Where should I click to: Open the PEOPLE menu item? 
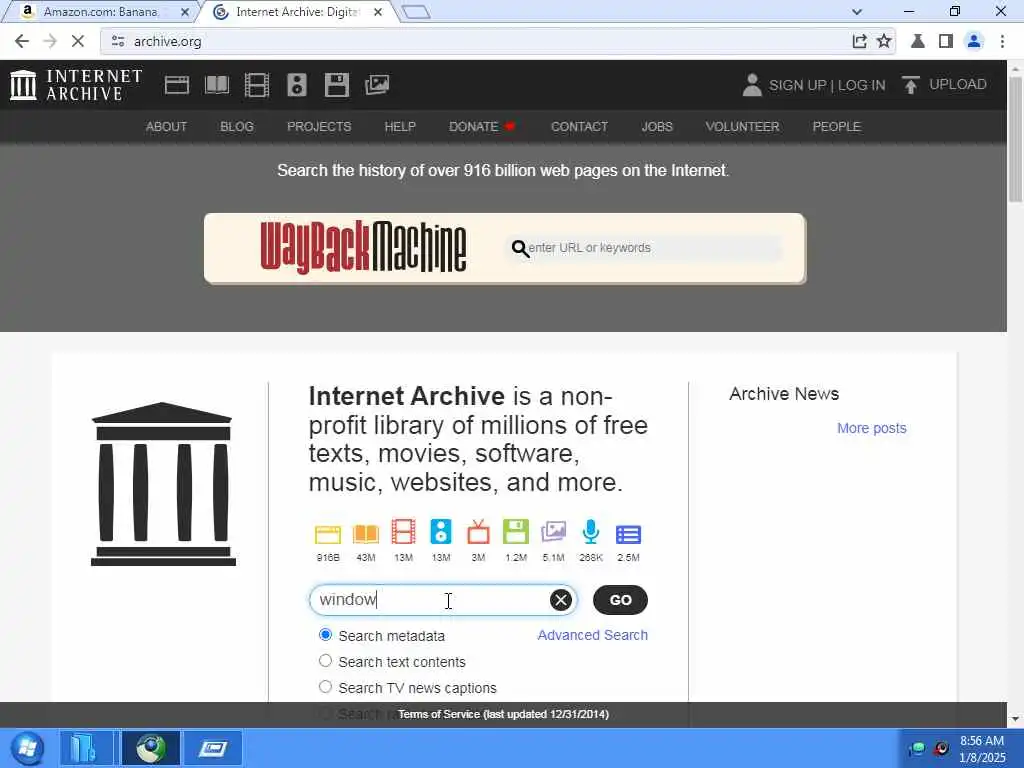[836, 127]
